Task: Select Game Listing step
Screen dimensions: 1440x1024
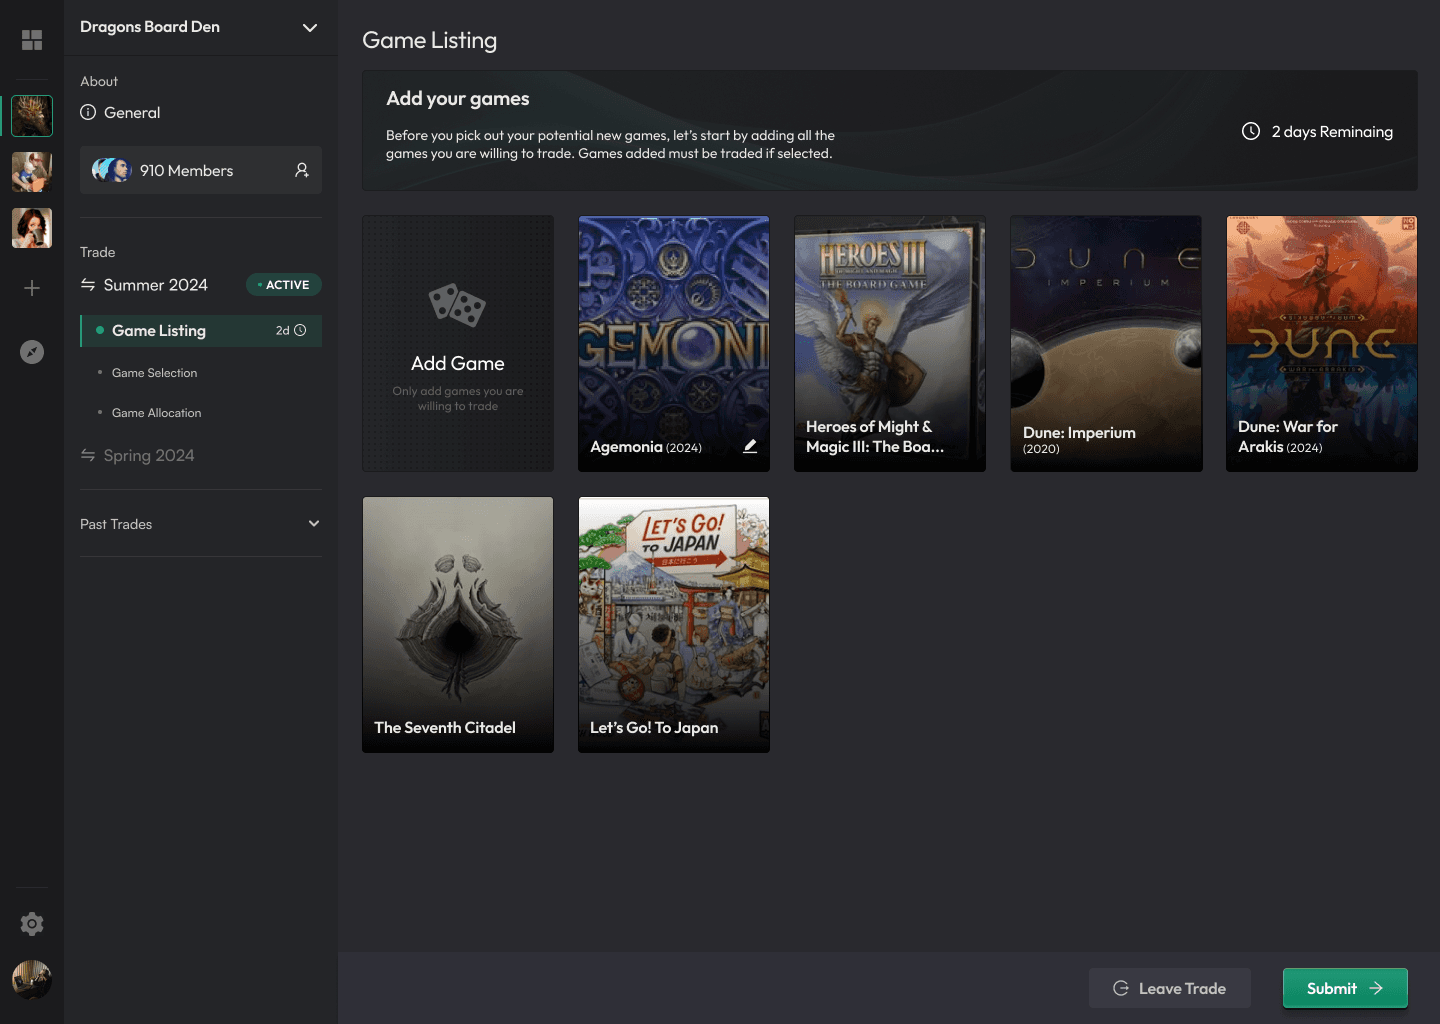Action: [x=201, y=331]
